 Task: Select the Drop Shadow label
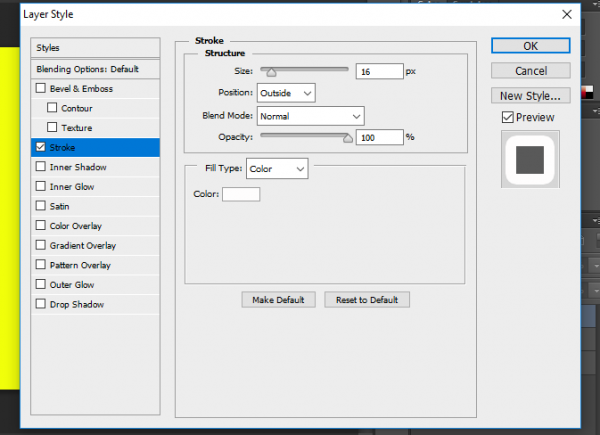coord(77,305)
